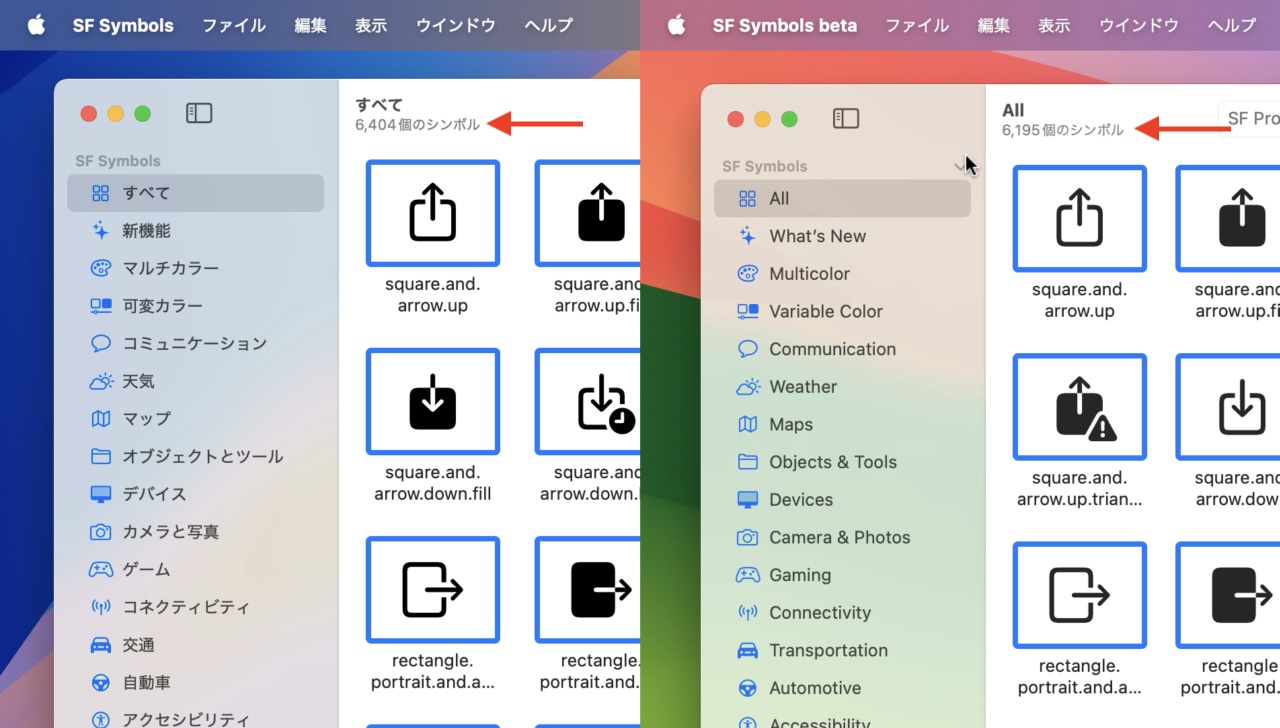Open 編集 menu in SF Symbols menu bar
This screenshot has height=728, width=1280.
pos(310,25)
